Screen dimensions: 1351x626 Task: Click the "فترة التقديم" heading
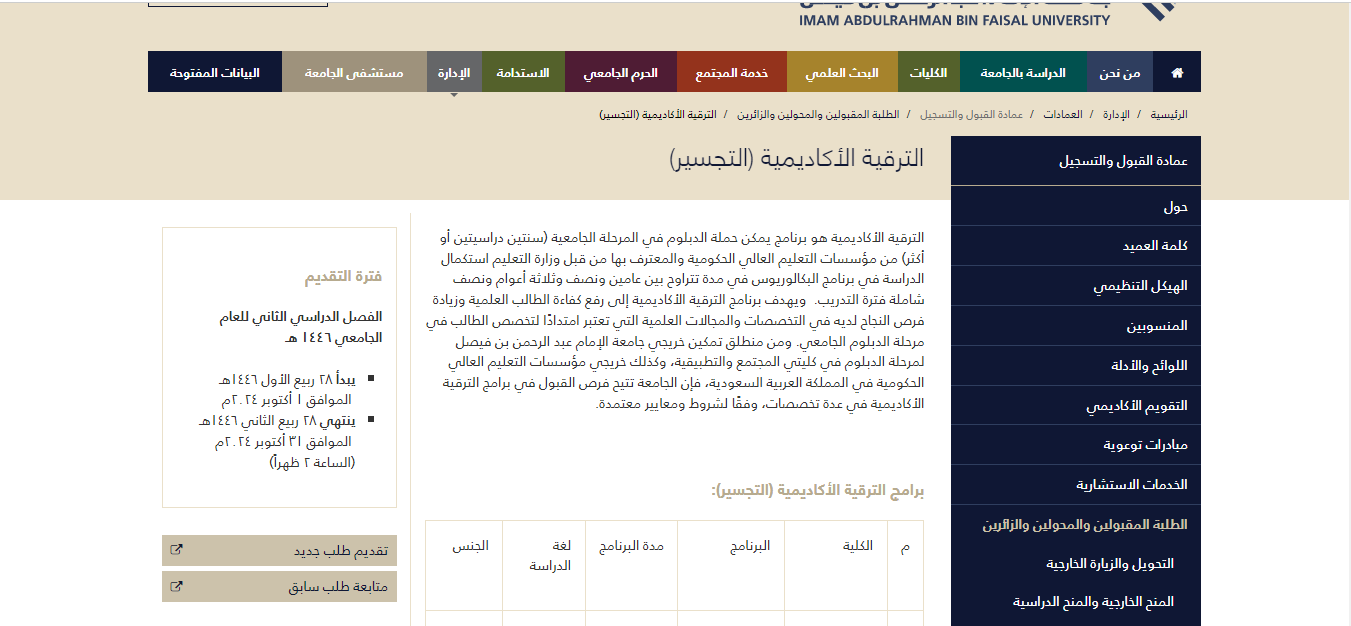click(x=343, y=277)
